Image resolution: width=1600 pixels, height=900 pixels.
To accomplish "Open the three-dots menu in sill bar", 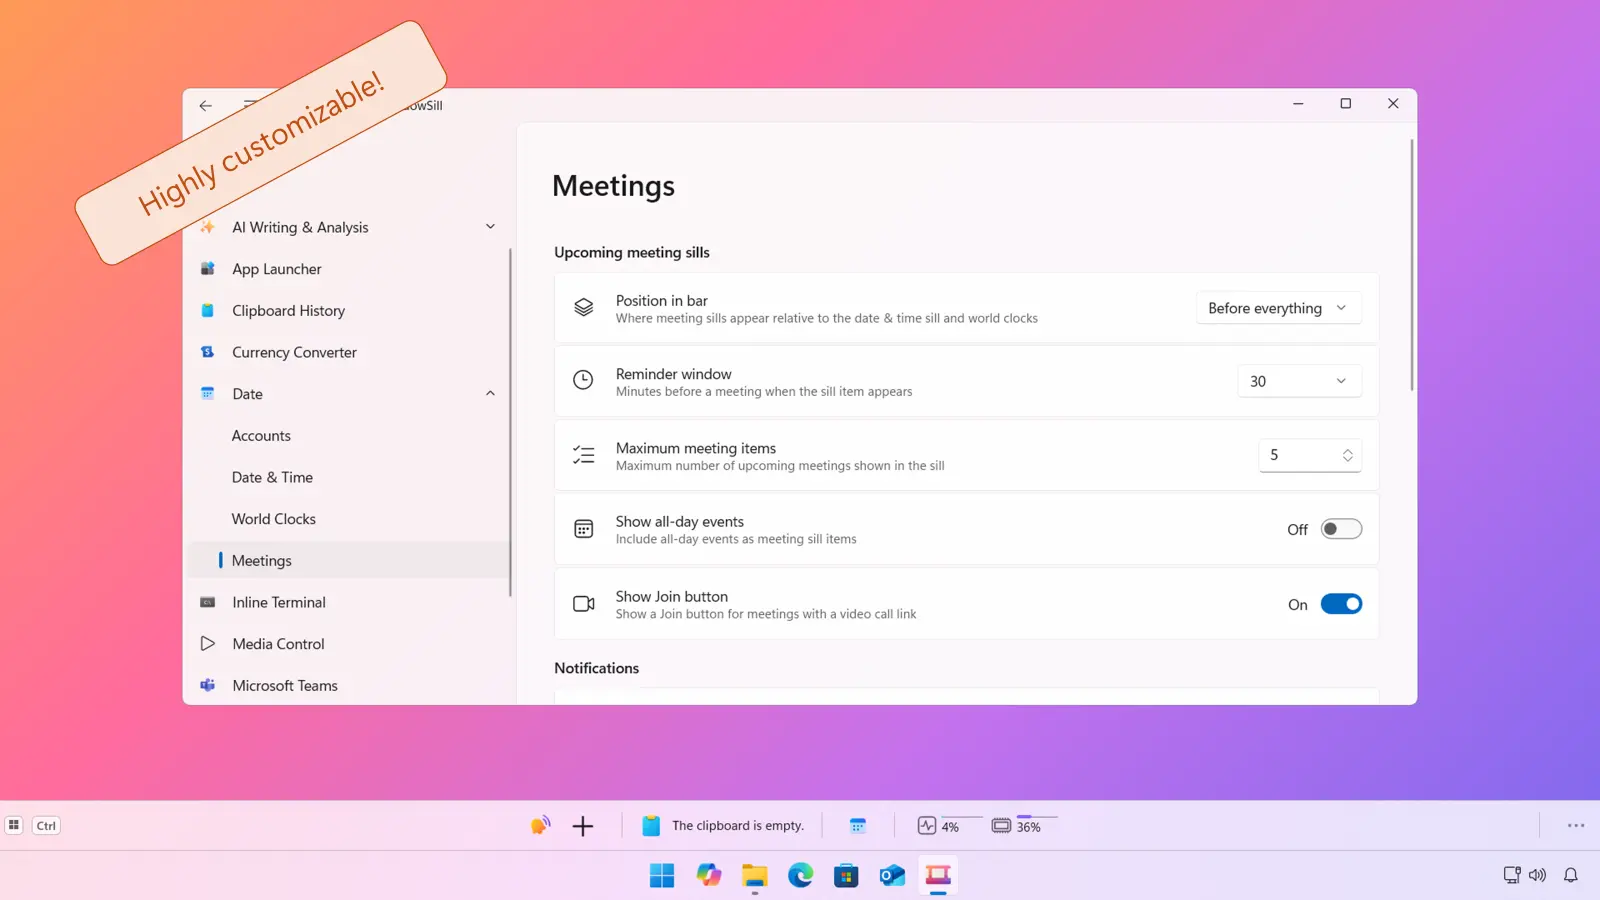I will (1576, 826).
